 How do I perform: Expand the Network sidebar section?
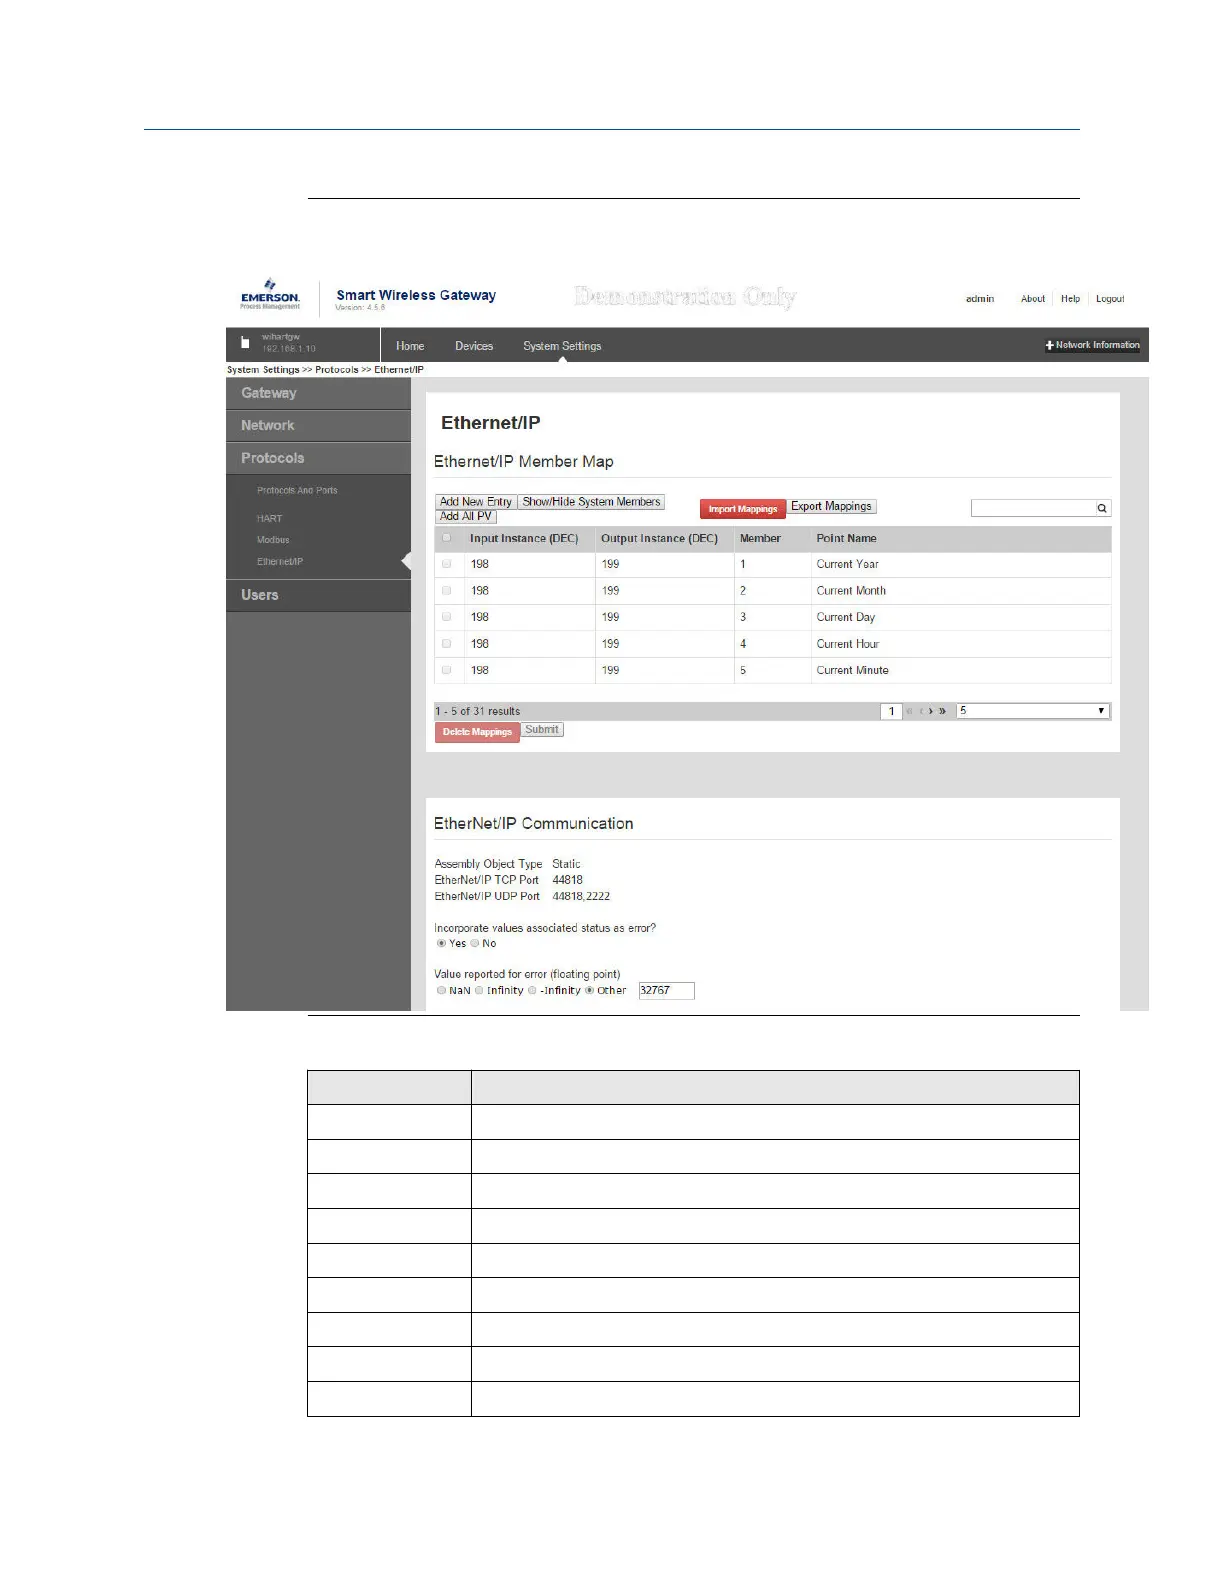click(x=318, y=425)
